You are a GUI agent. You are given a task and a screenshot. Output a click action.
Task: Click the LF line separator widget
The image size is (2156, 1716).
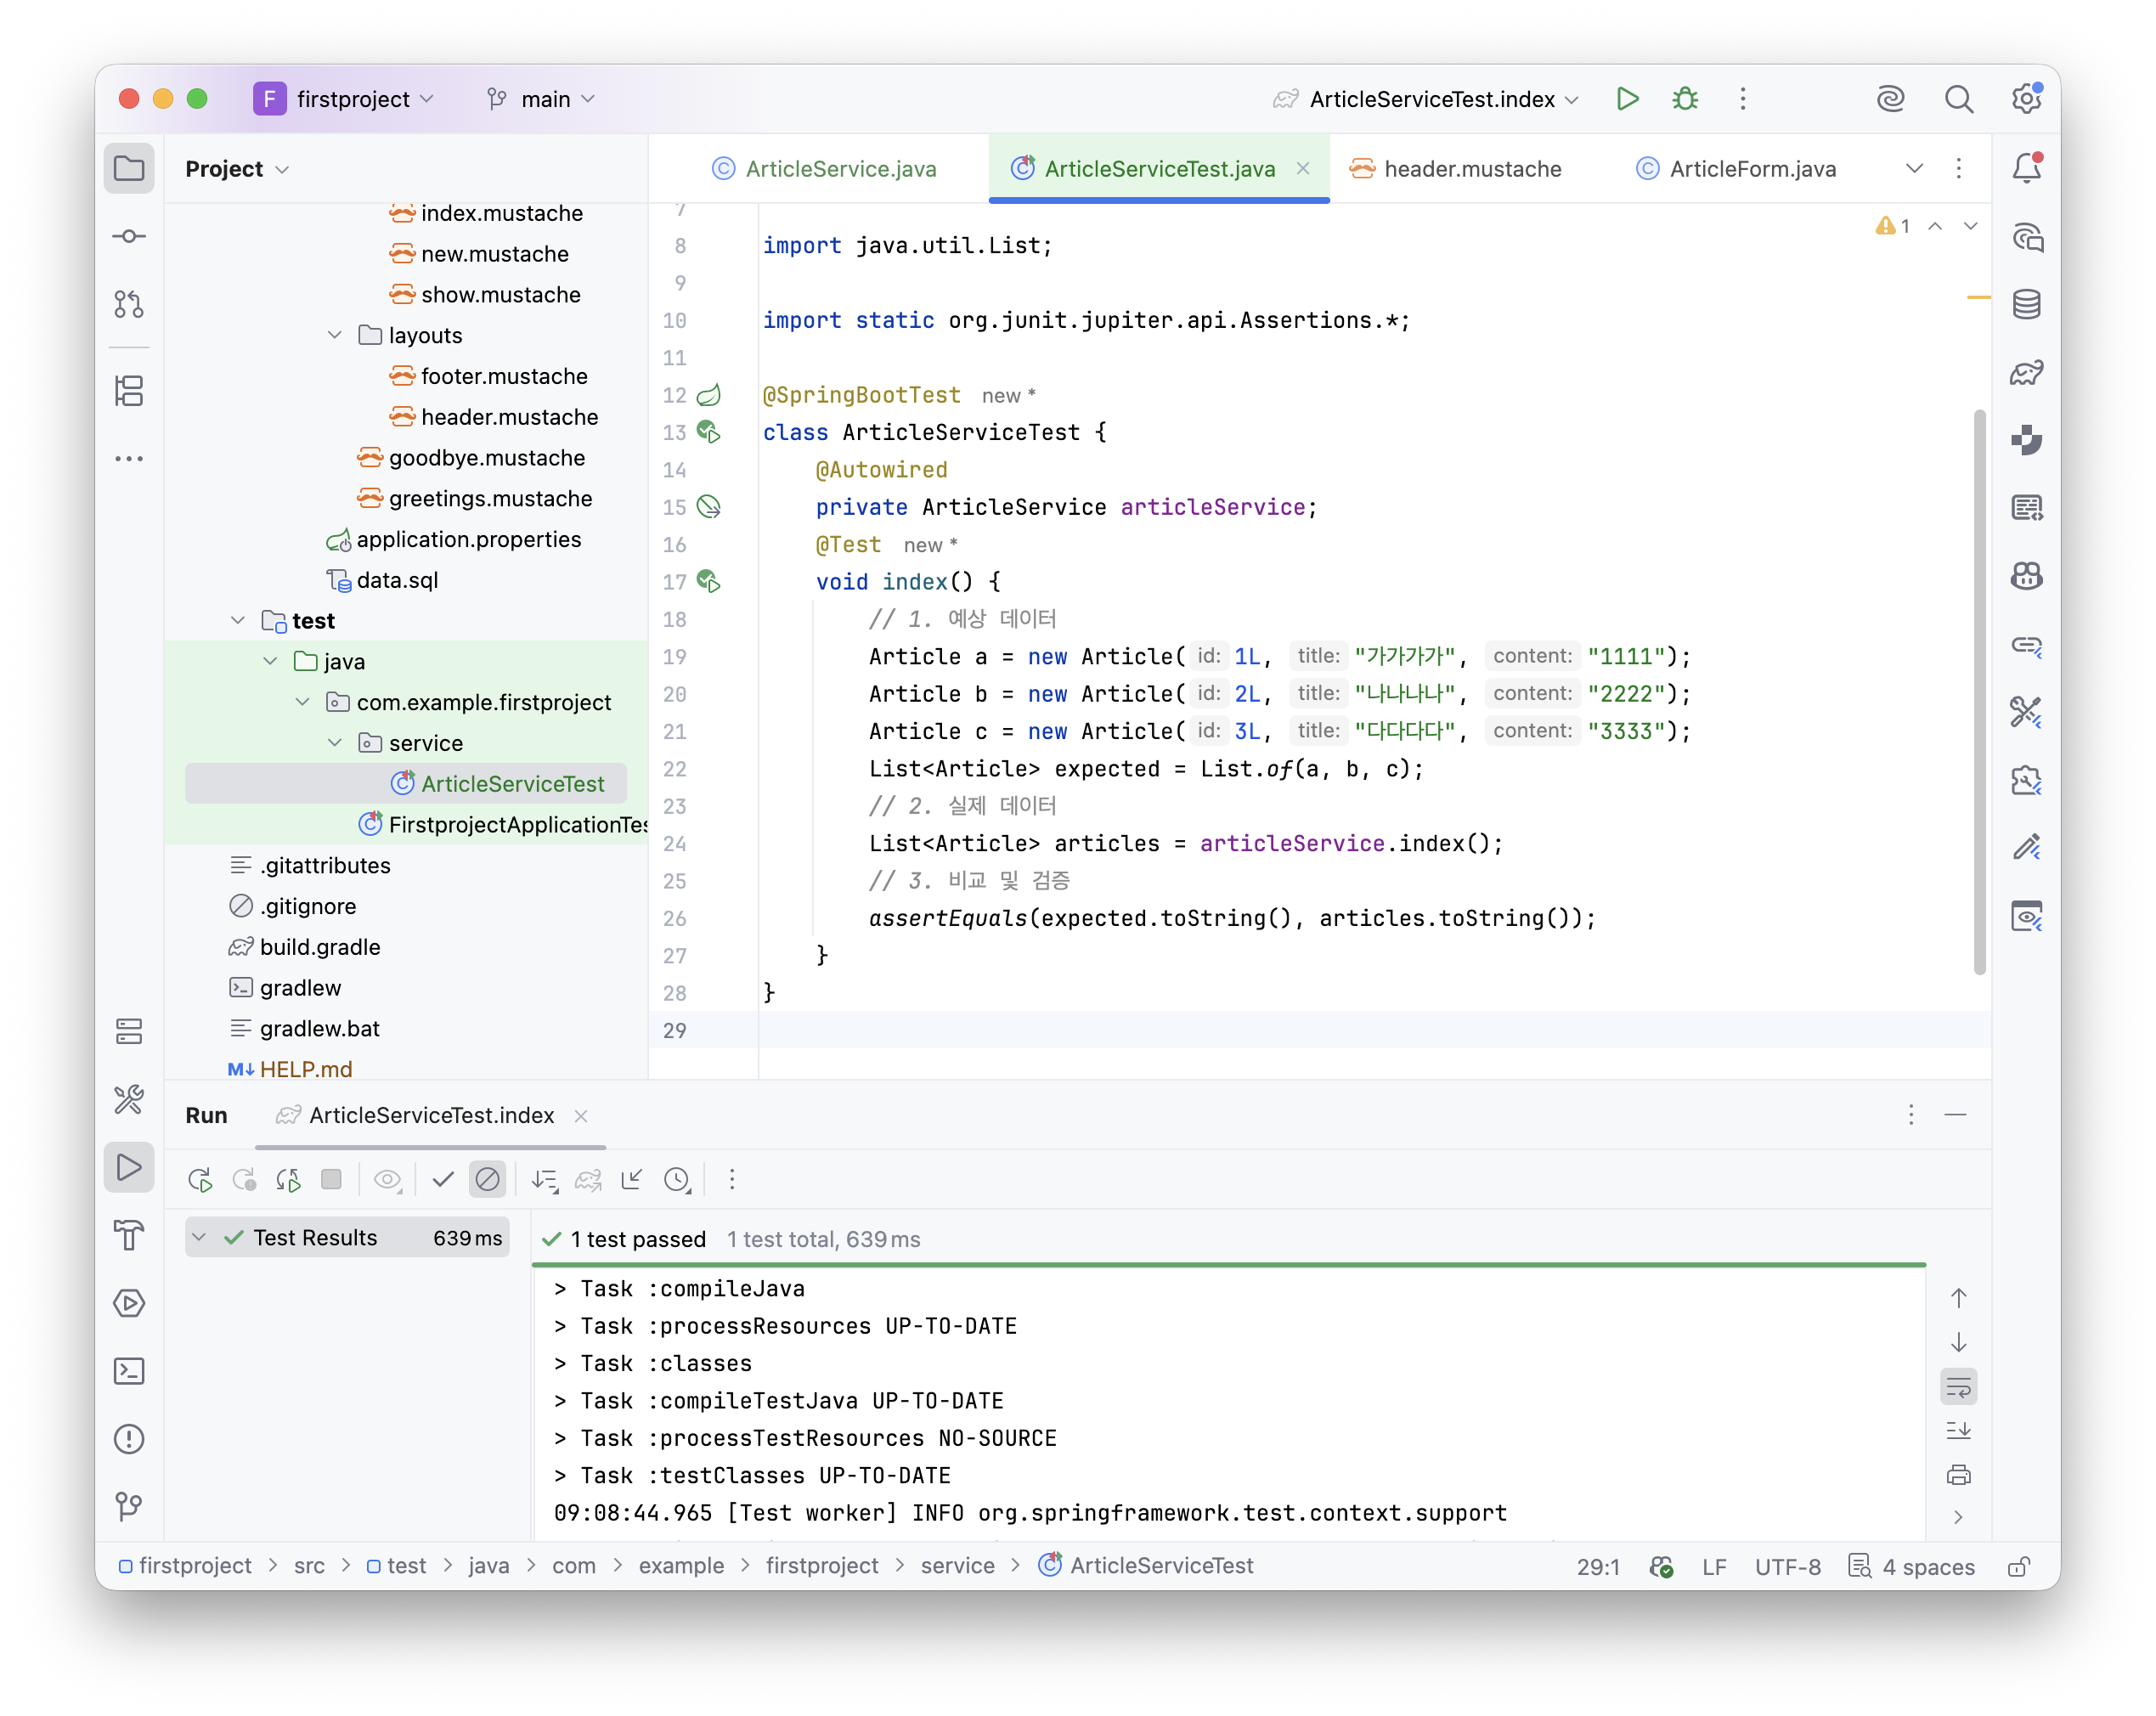pos(1714,1566)
